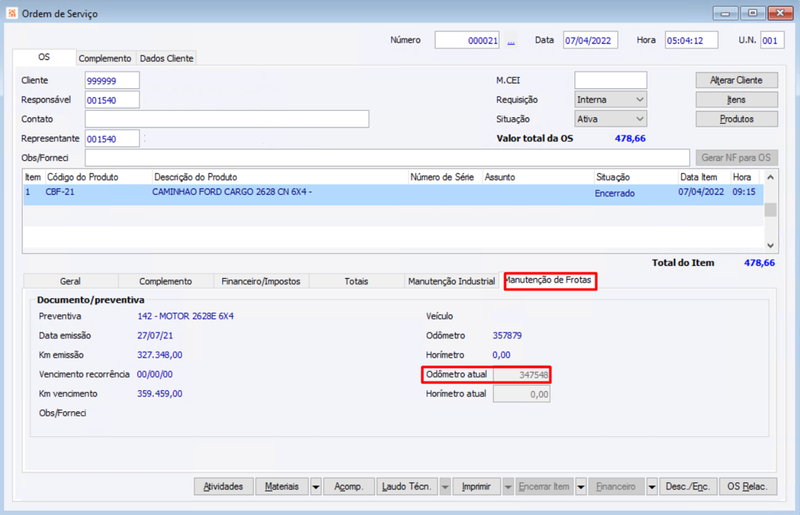Click the application icon in title bar
800x515 pixels.
pos(12,13)
